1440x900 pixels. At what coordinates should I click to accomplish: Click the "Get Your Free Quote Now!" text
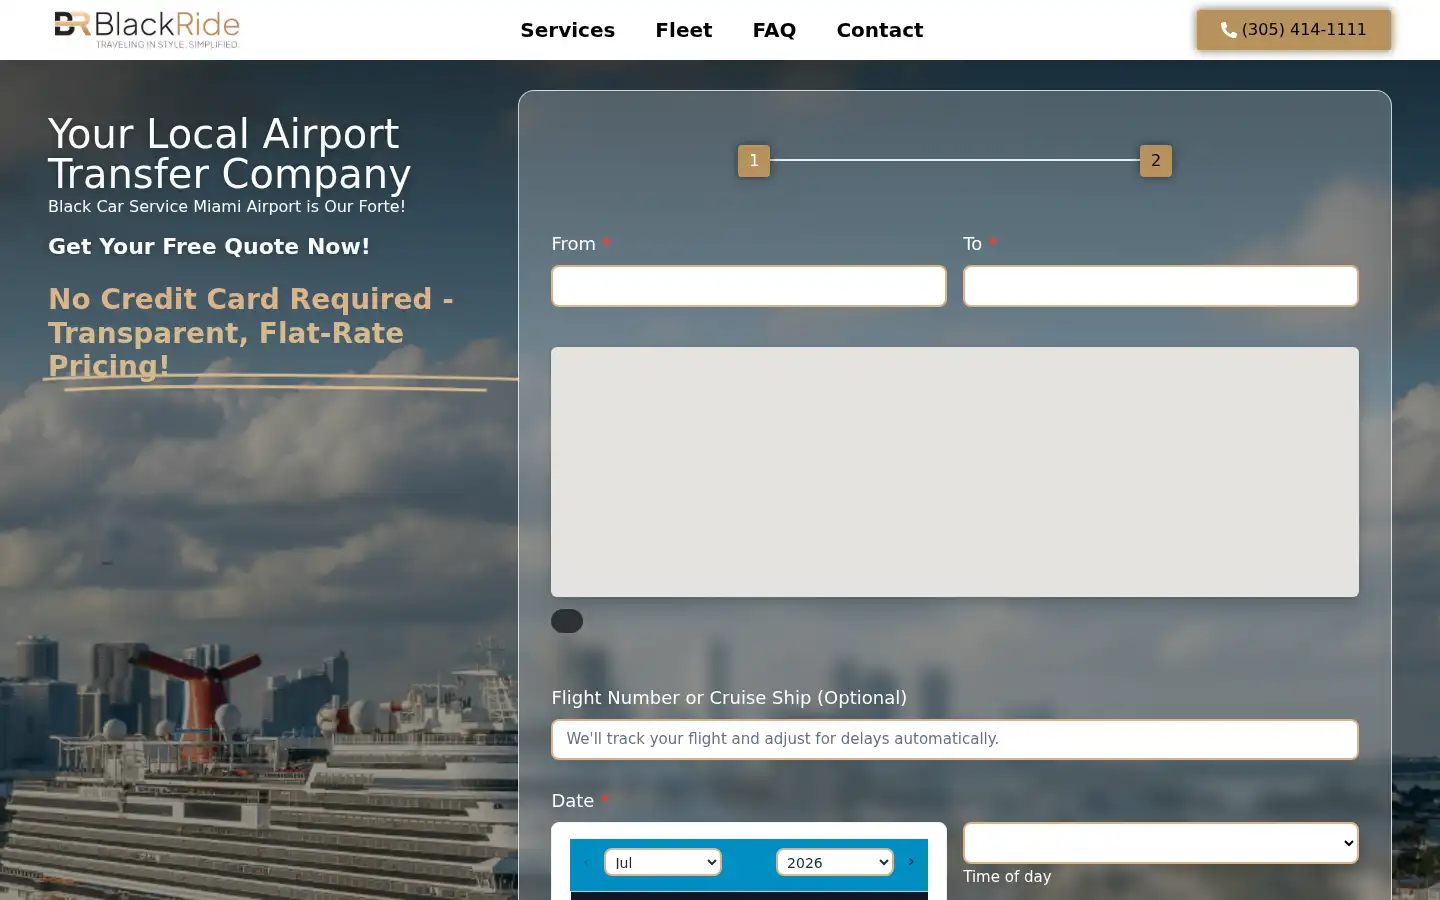click(209, 246)
